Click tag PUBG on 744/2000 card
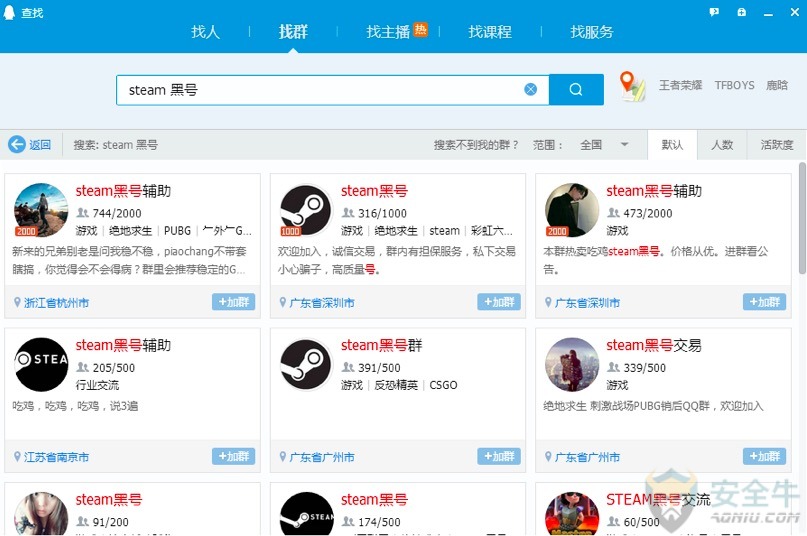The height and width of the screenshot is (536, 807). 178,231
